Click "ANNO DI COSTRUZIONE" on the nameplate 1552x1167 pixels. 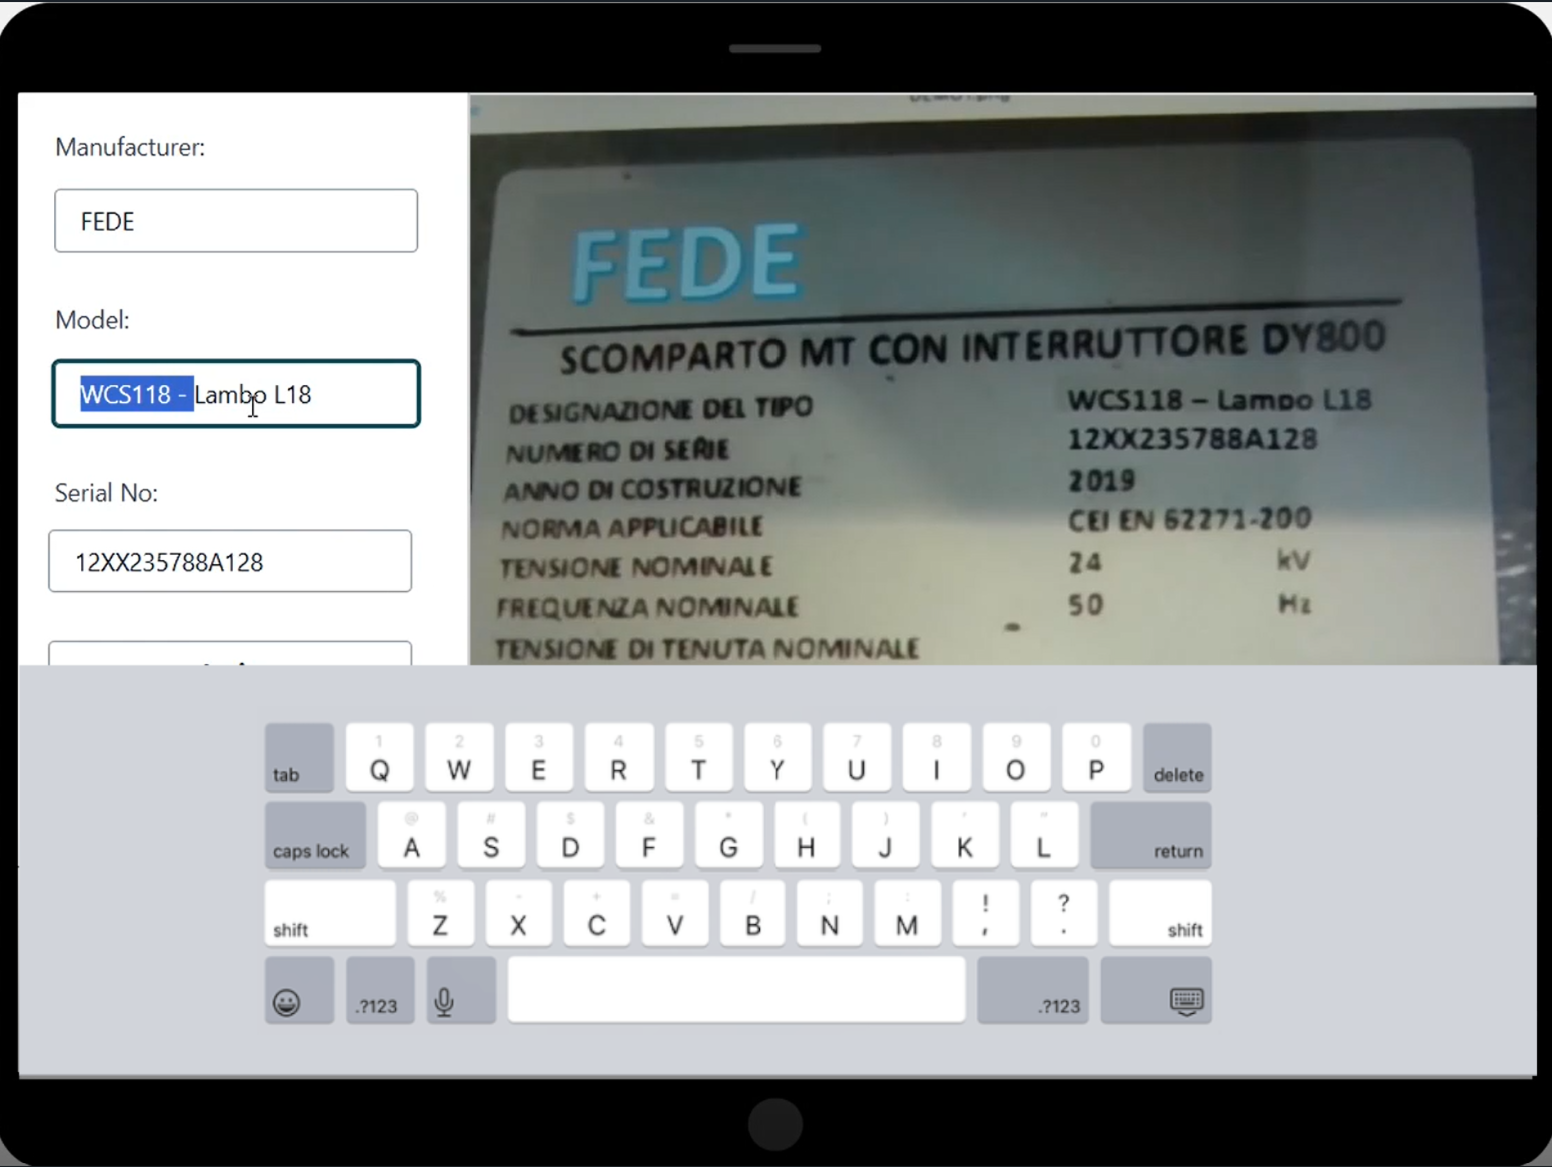652,489
